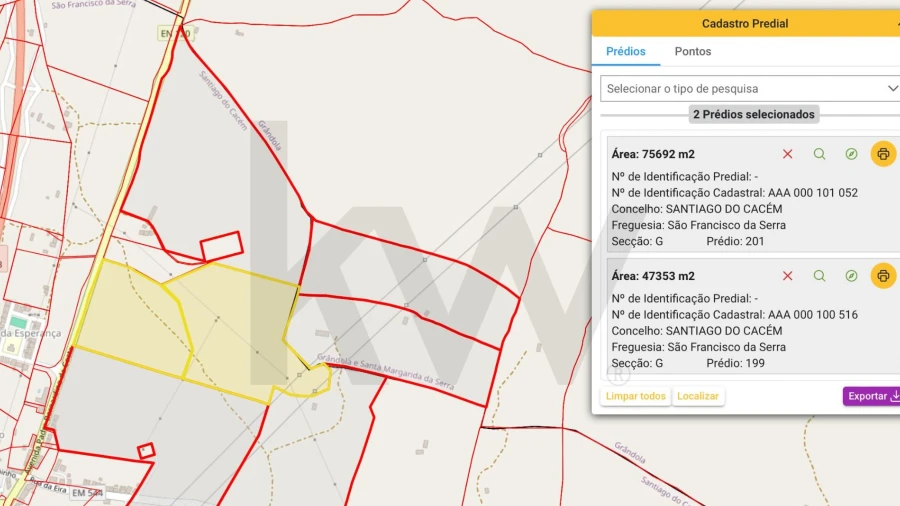Print the 47353 m2 parcel record
Viewport: 900px width, 506px height.
coord(883,276)
